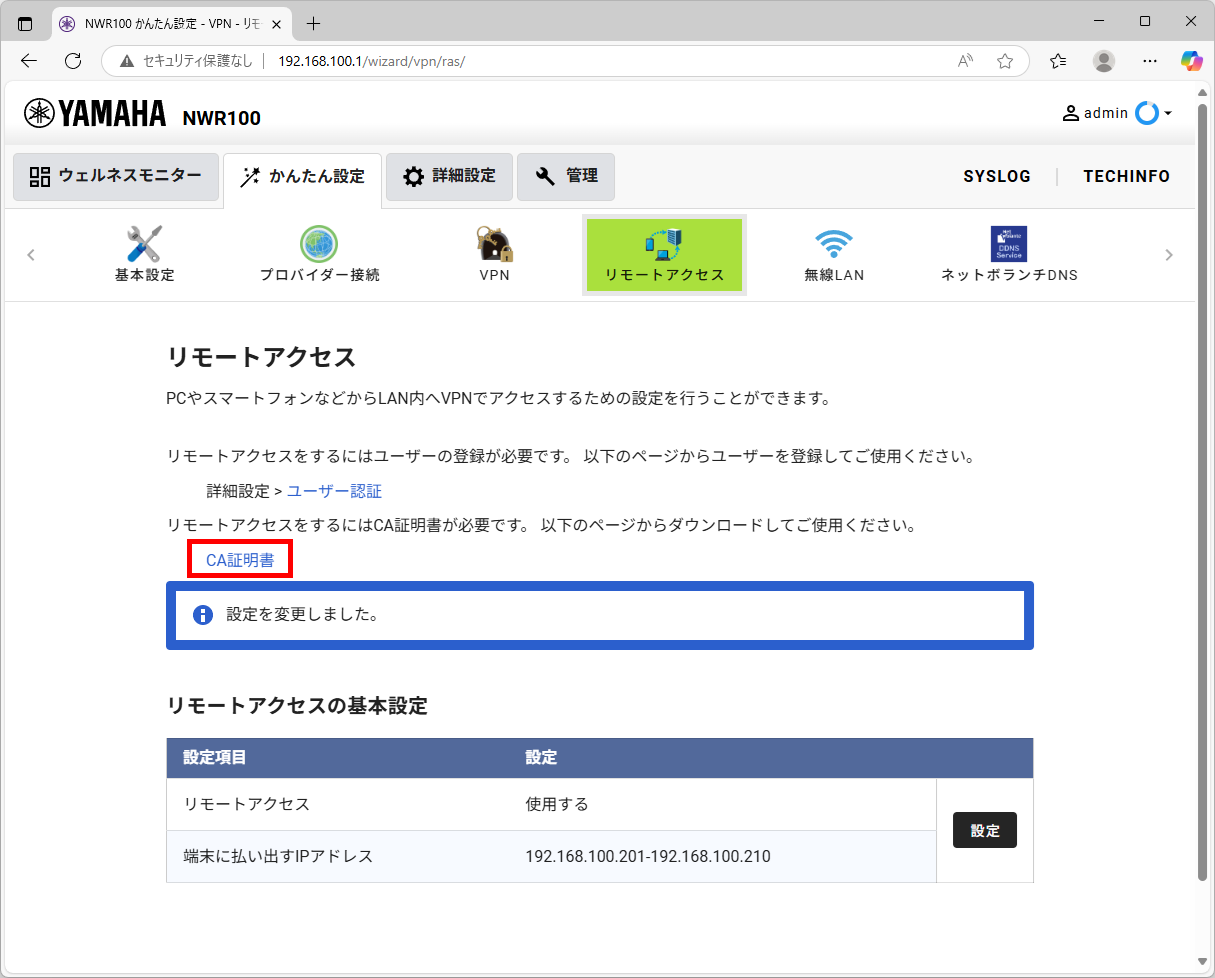Screen dimensions: 1215x978
Task: Open the admin account dropdown arrow
Action: click(x=1166, y=113)
